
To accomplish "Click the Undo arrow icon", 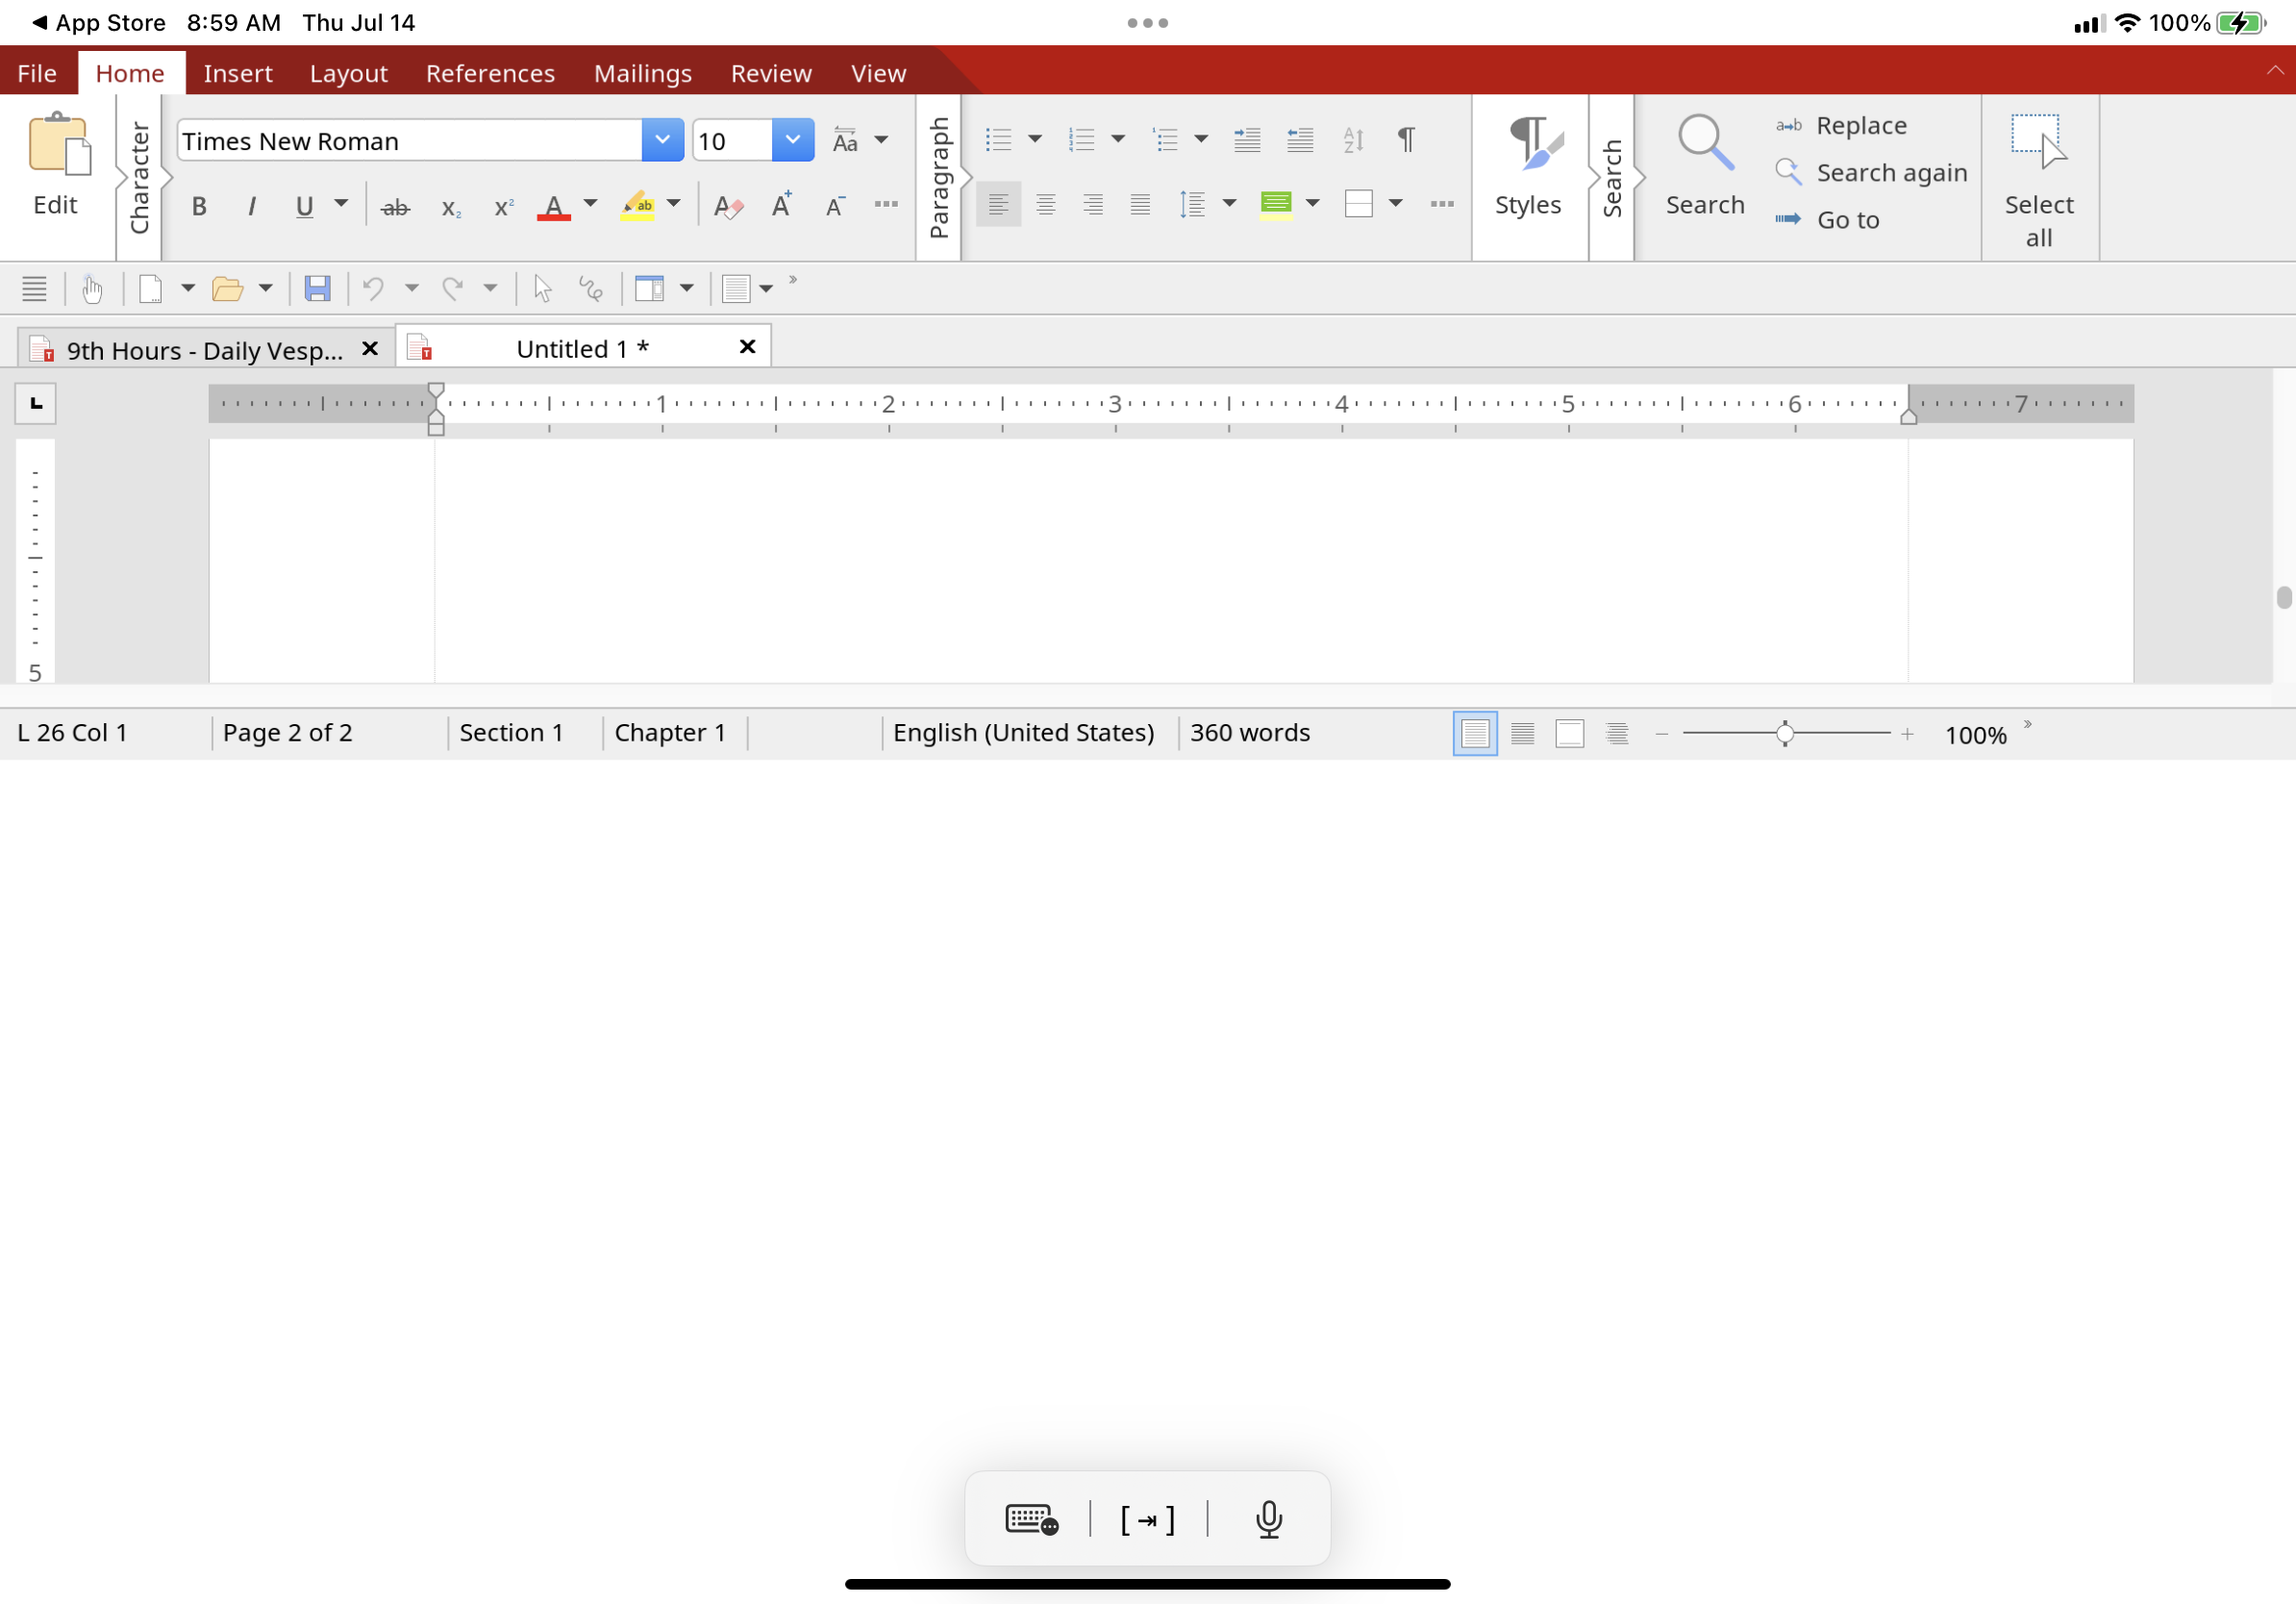I will click(373, 289).
